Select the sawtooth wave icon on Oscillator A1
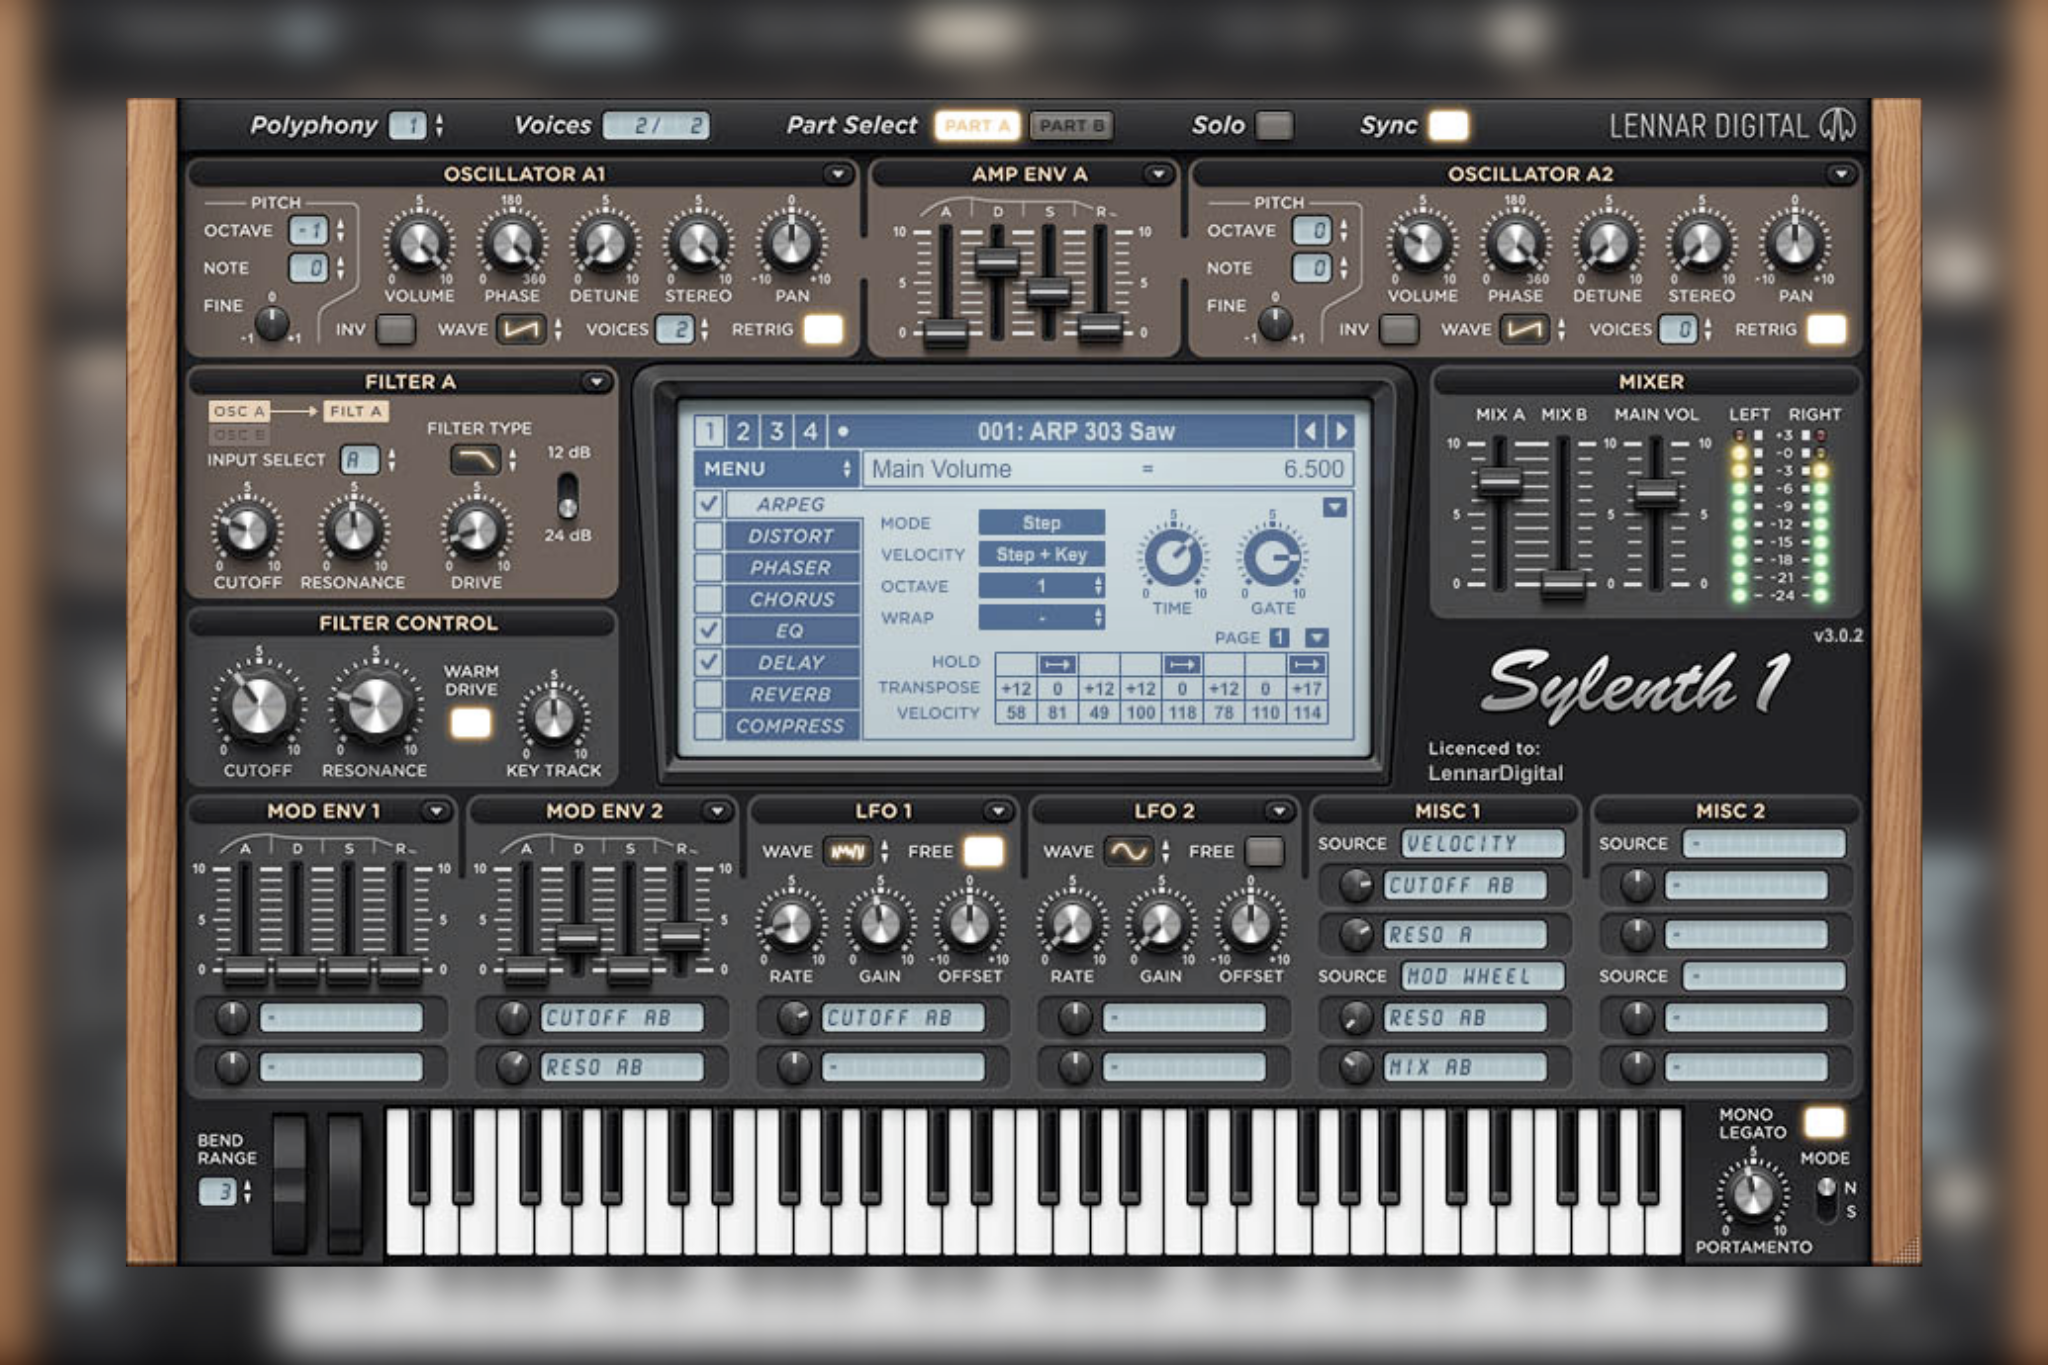 523,329
